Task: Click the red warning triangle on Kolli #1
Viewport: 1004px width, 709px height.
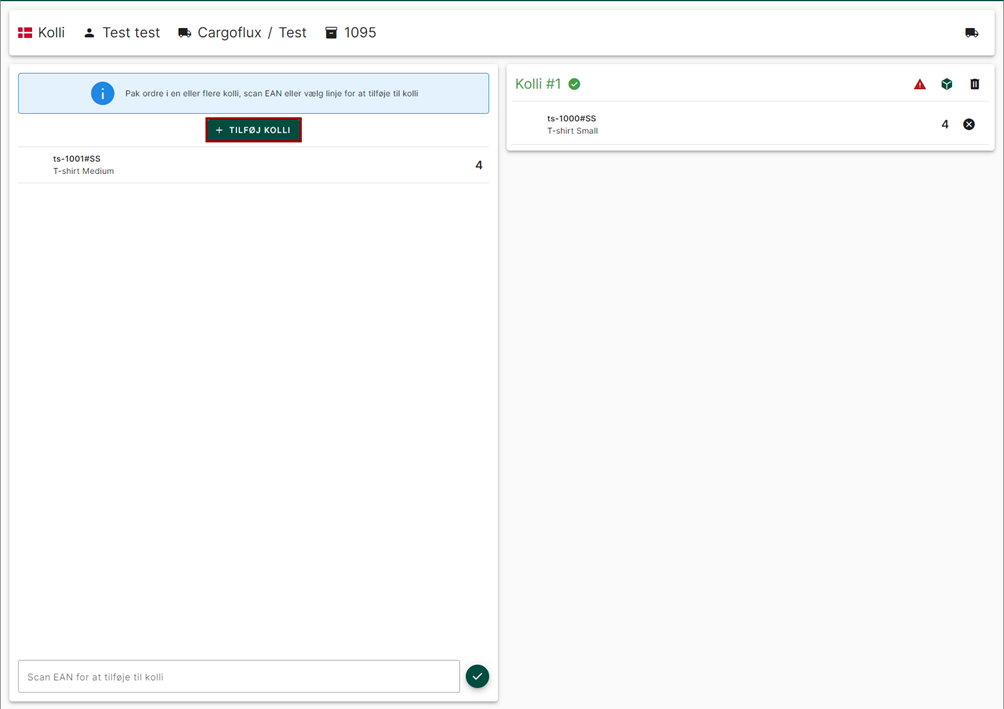Action: click(919, 84)
